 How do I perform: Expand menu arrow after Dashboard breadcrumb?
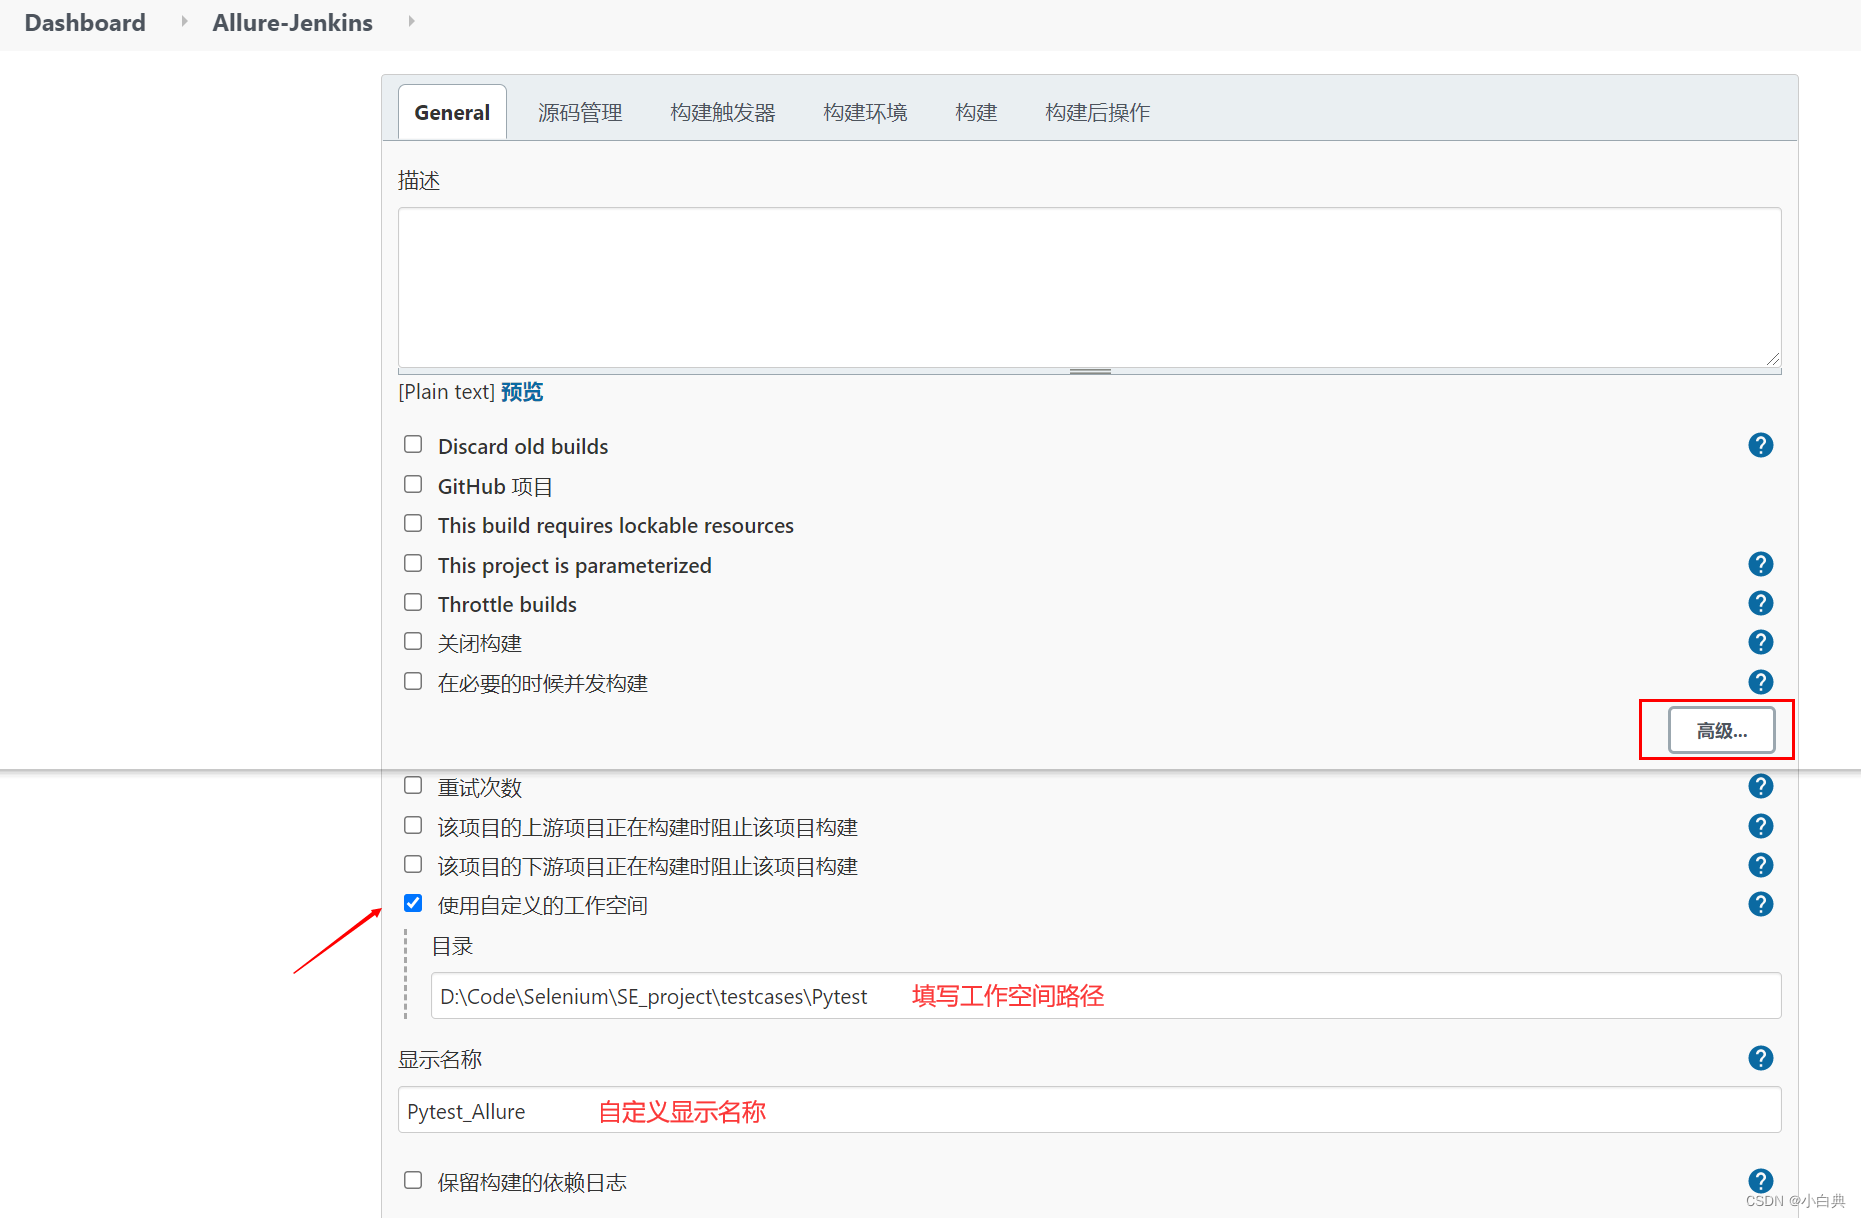click(x=184, y=21)
